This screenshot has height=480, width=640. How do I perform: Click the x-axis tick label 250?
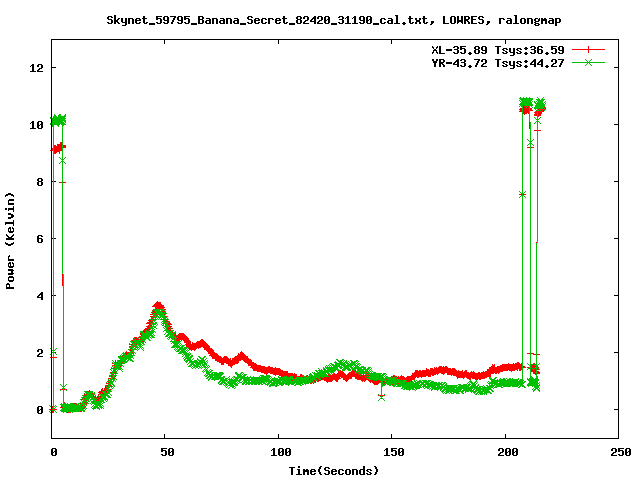[x=620, y=452]
